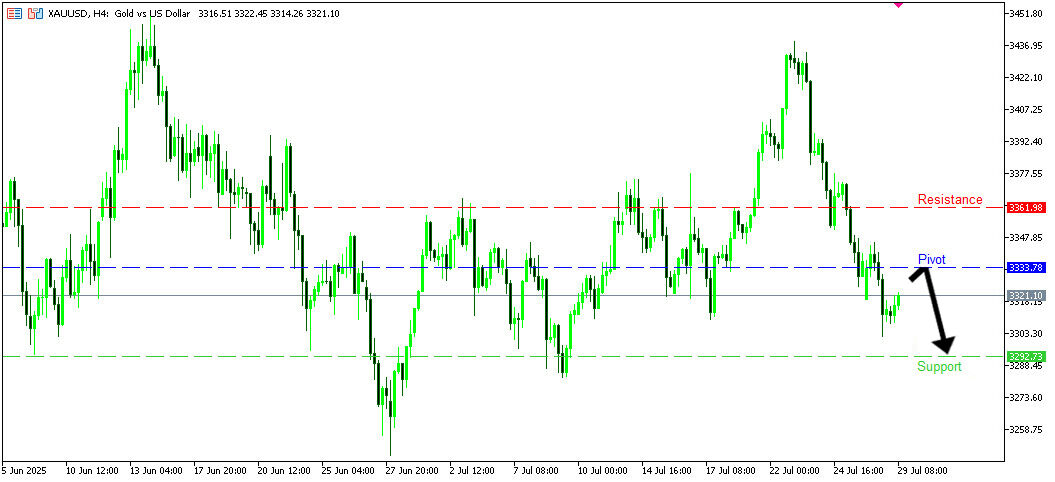Click the Depth of Market grid icon
This screenshot has width=1055, height=482.
pyautogui.click(x=14, y=14)
